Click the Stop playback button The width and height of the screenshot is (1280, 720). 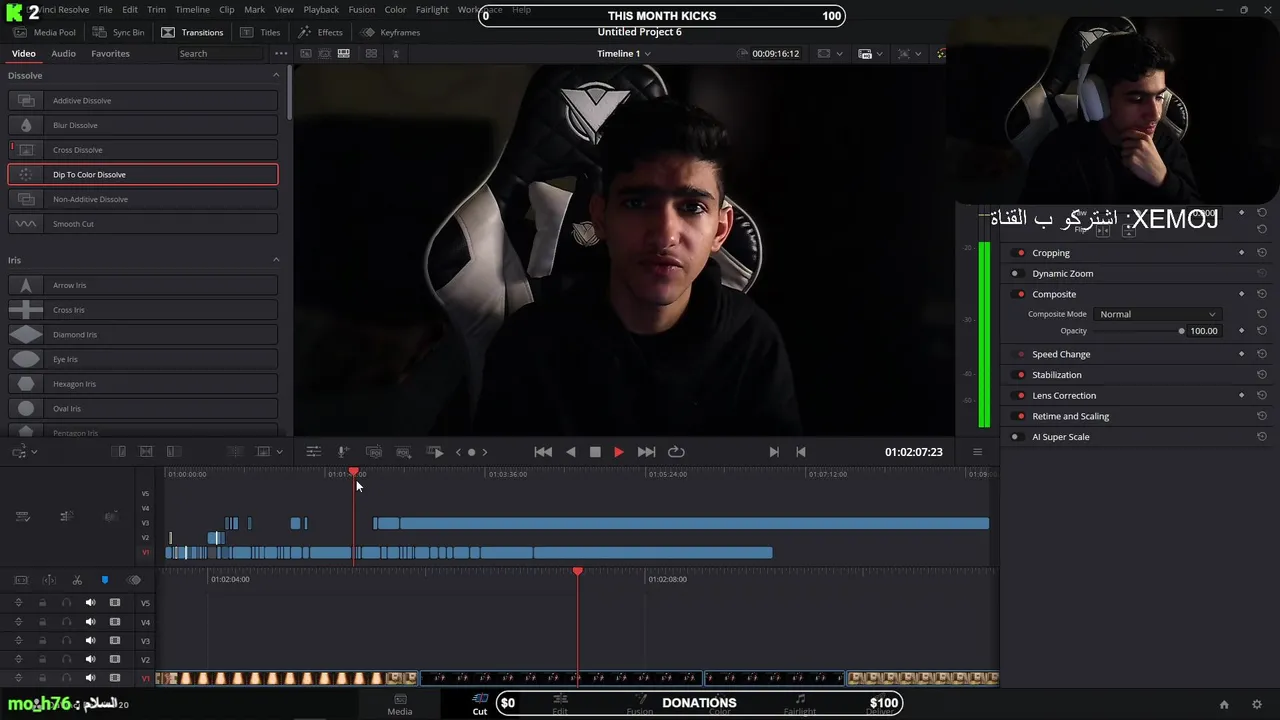(x=595, y=452)
